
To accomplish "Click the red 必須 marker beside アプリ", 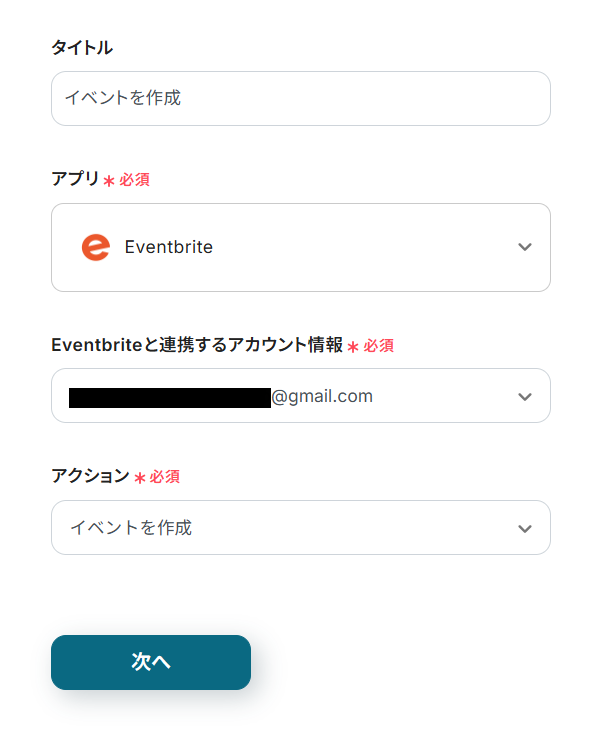I will [134, 180].
